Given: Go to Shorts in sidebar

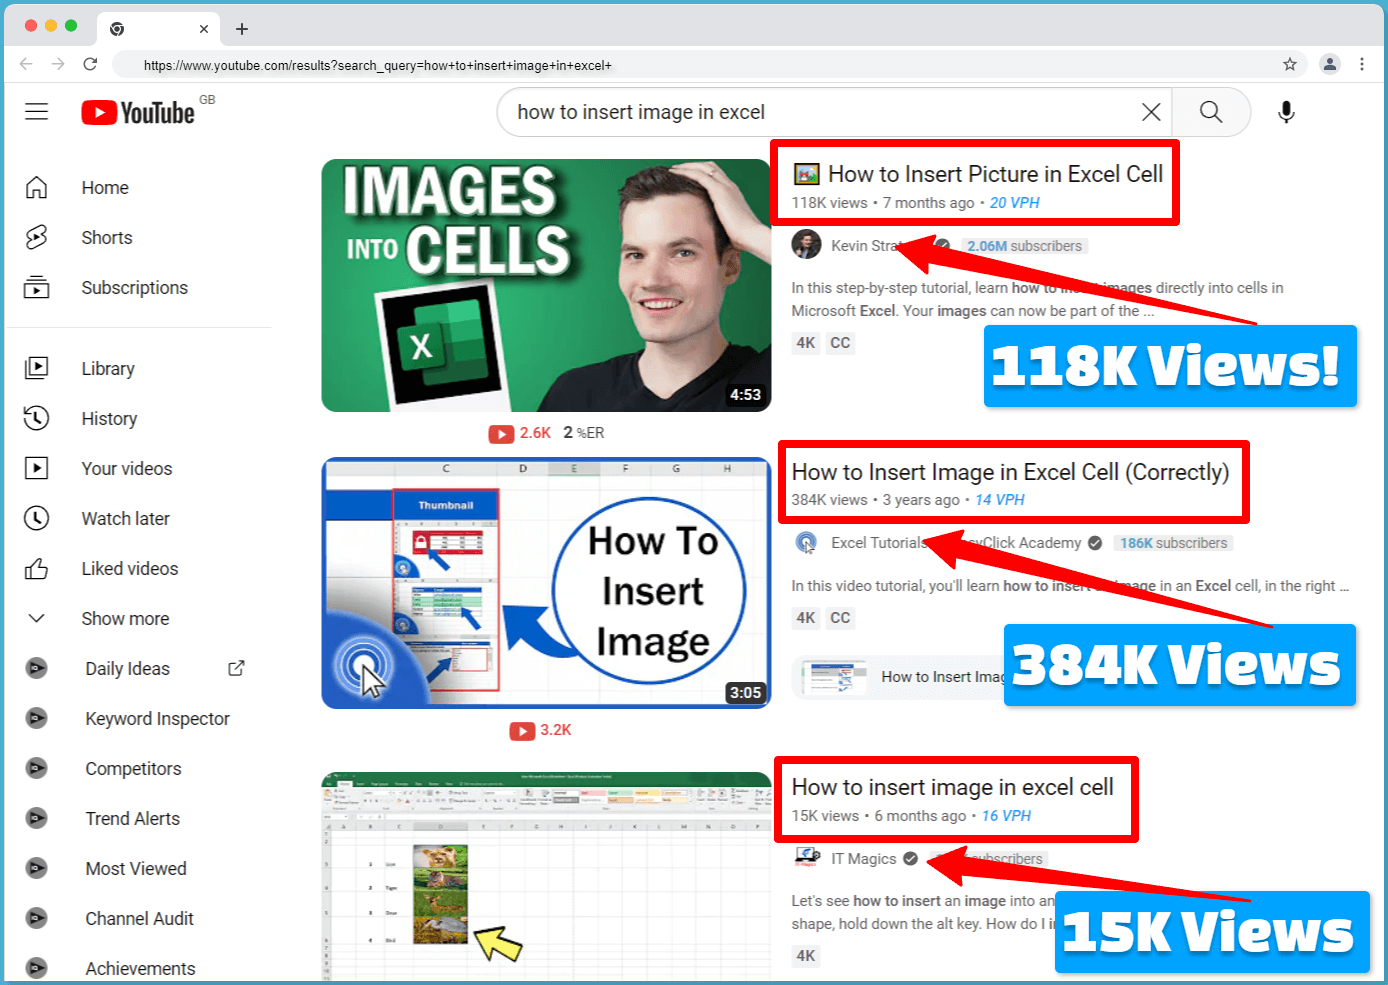Looking at the screenshot, I should [x=107, y=237].
